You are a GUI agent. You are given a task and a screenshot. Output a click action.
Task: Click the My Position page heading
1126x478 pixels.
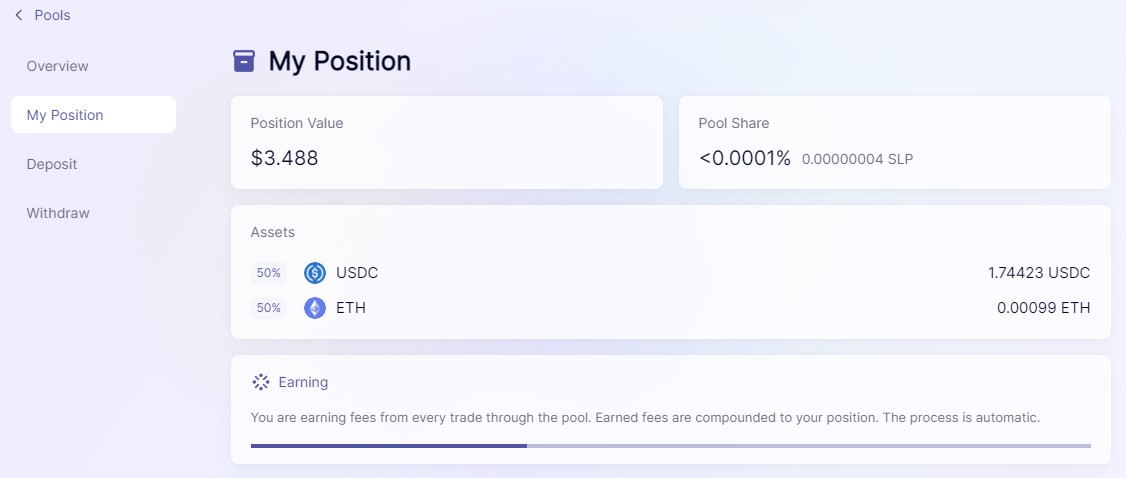coord(340,62)
